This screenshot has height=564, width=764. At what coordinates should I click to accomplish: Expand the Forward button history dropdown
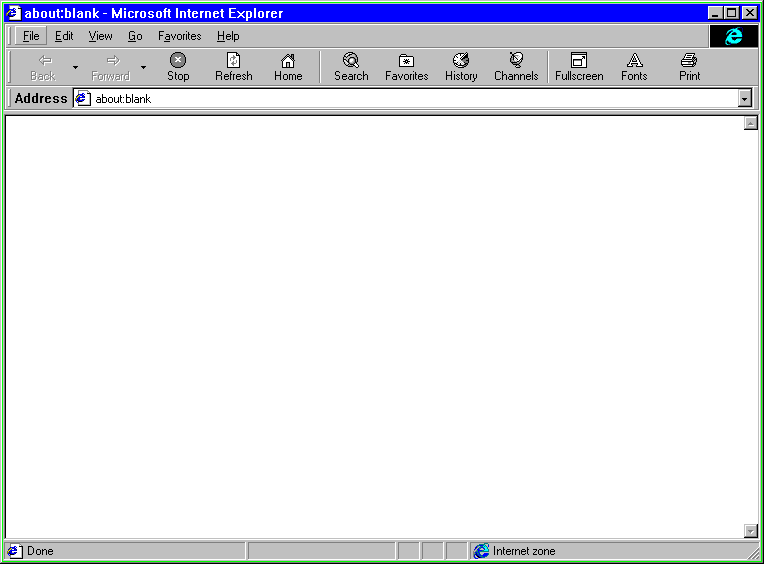(x=143, y=68)
